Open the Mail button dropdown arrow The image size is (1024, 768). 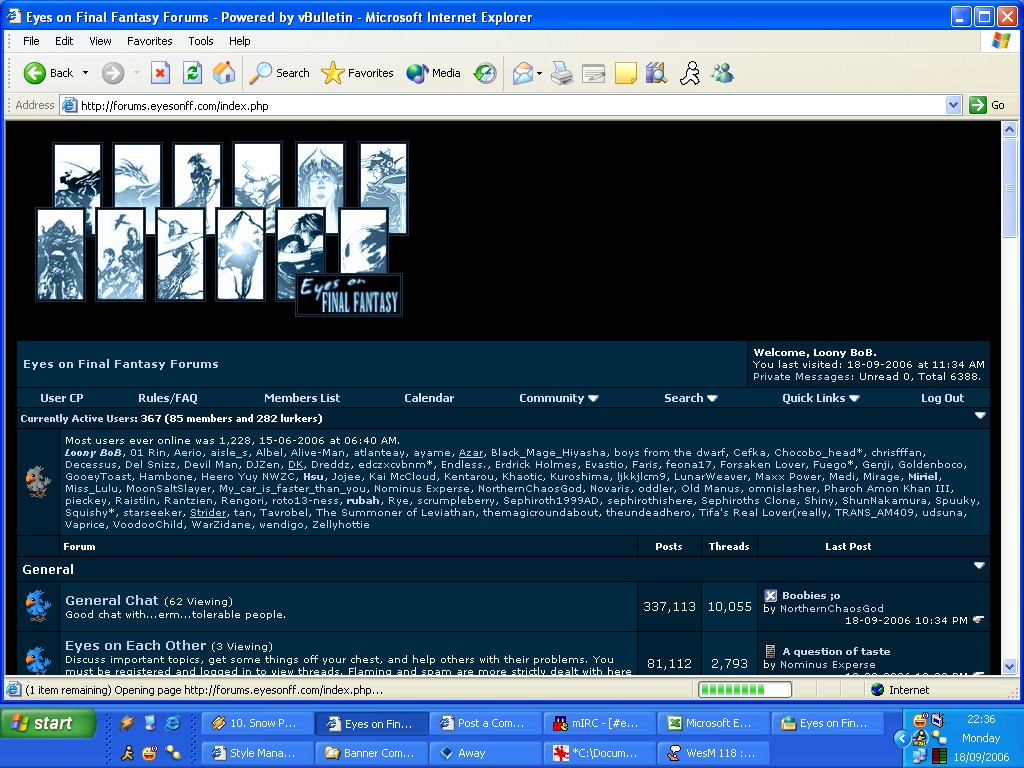(x=539, y=73)
